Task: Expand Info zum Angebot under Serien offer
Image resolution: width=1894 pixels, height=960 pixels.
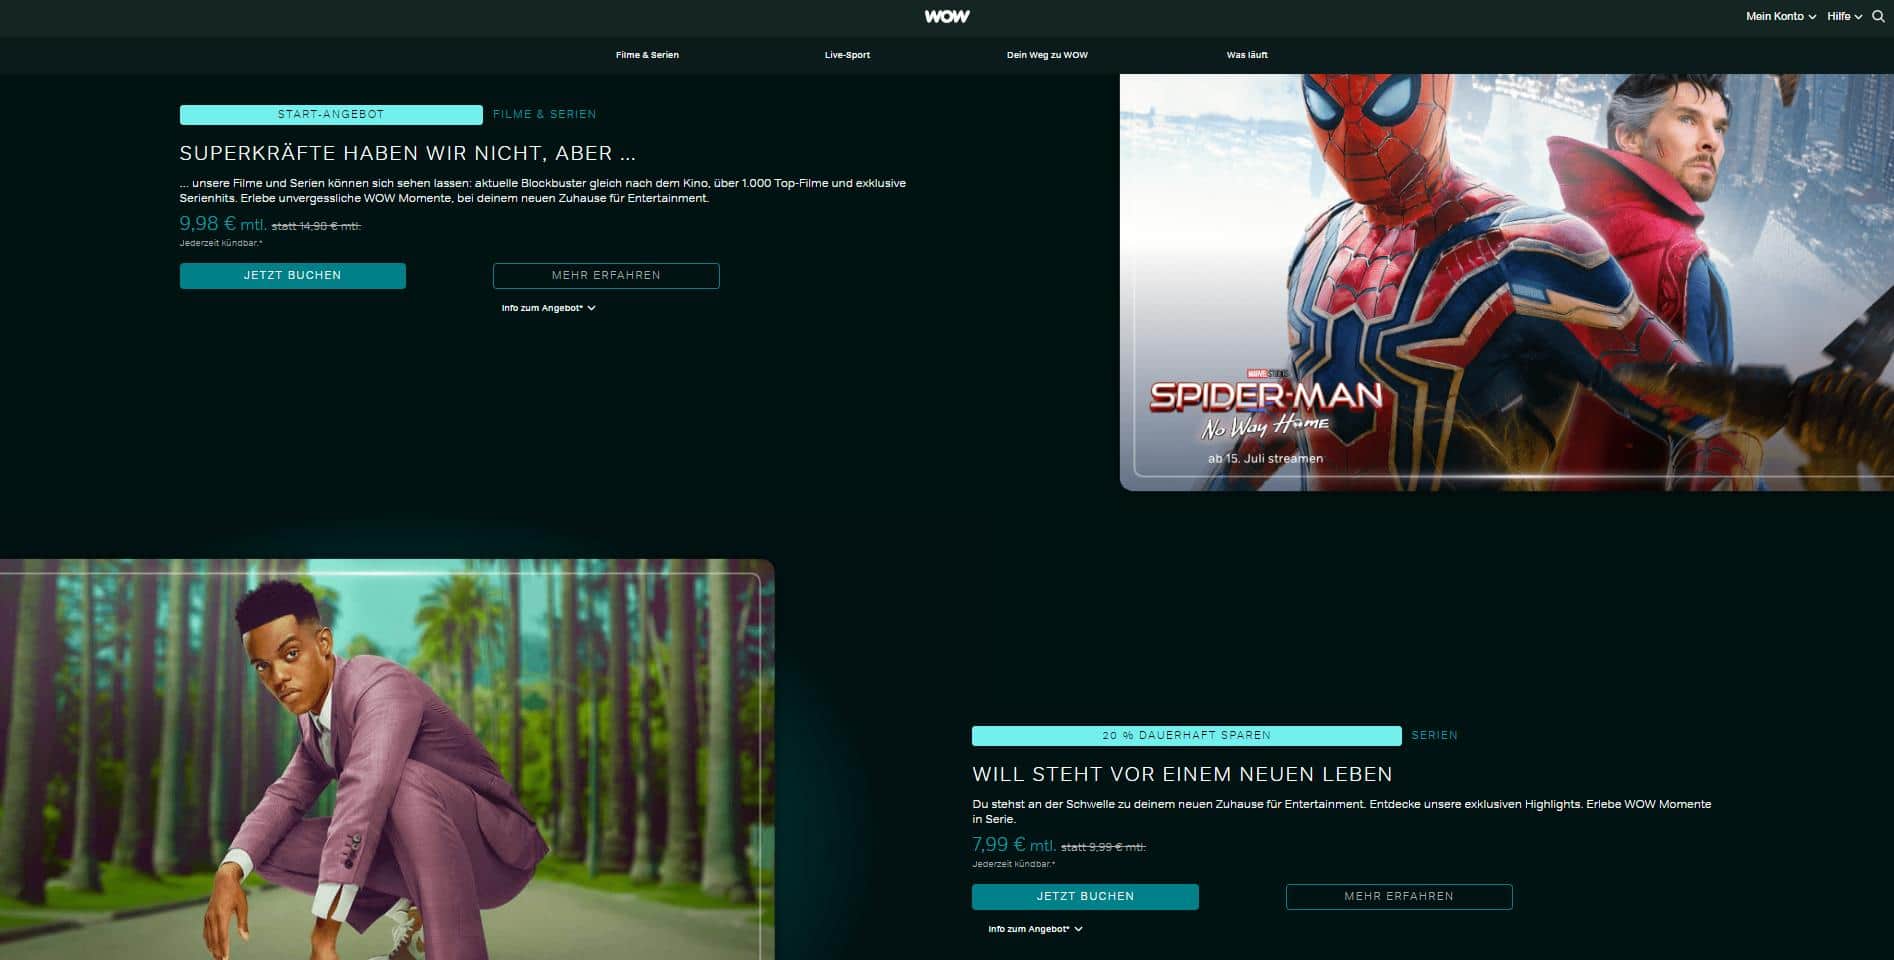Action: click(x=1035, y=929)
